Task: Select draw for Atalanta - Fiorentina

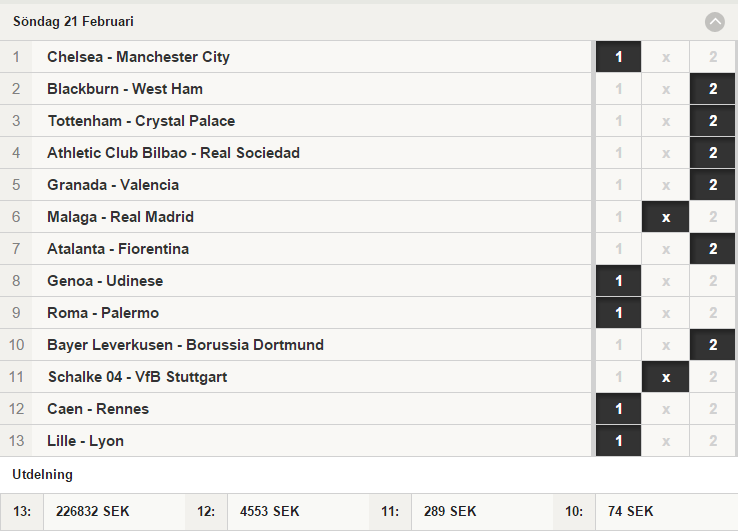Action: (666, 249)
